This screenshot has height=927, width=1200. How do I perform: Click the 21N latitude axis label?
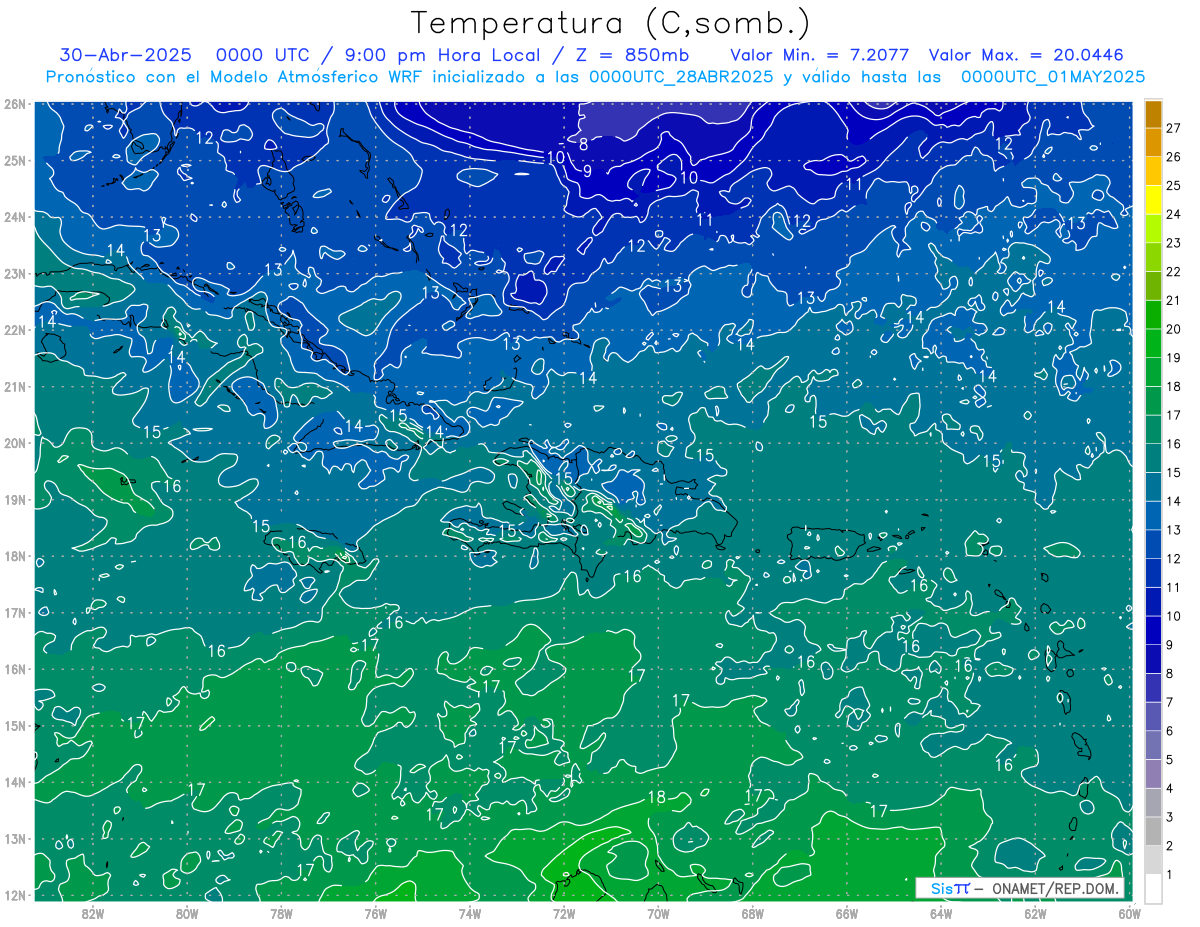[x=15, y=387]
